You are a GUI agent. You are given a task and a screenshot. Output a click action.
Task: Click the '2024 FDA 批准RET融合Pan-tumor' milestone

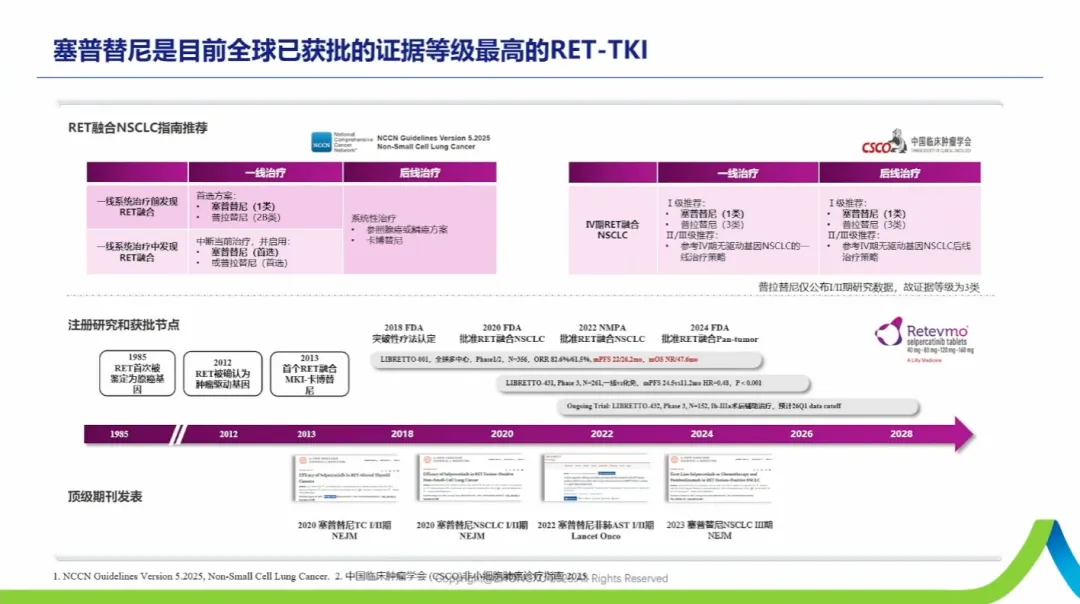point(709,333)
